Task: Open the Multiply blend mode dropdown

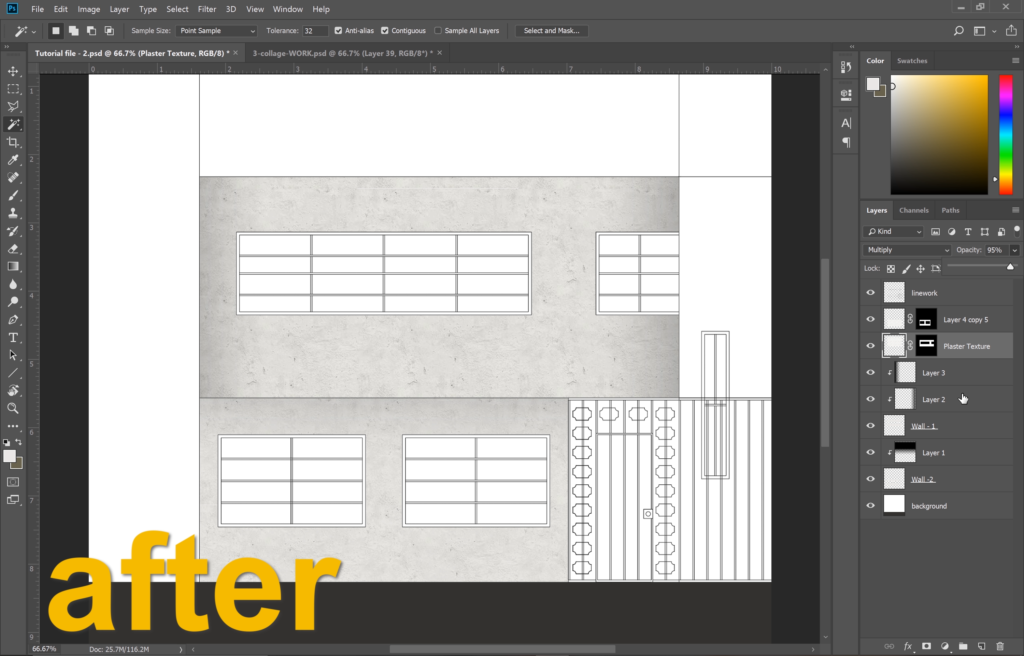Action: coord(907,250)
